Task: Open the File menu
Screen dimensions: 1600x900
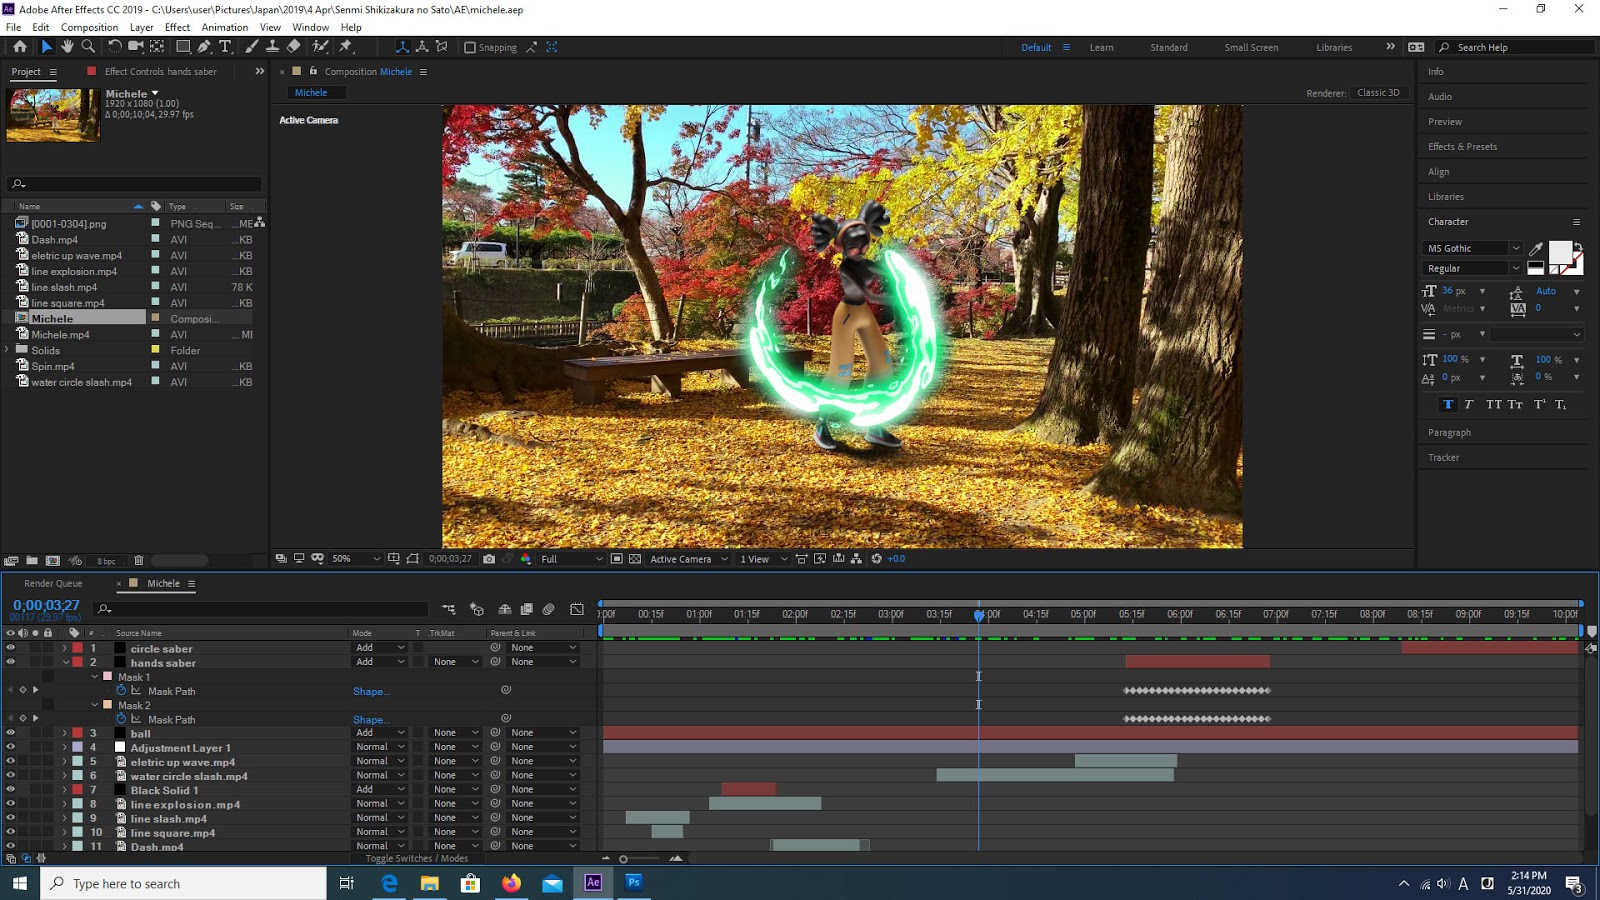Action: click(x=13, y=27)
